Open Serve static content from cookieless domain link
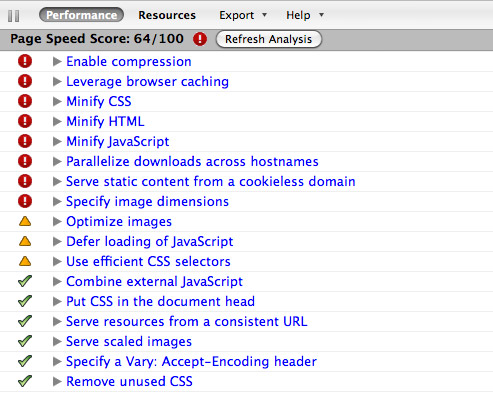 [211, 182]
